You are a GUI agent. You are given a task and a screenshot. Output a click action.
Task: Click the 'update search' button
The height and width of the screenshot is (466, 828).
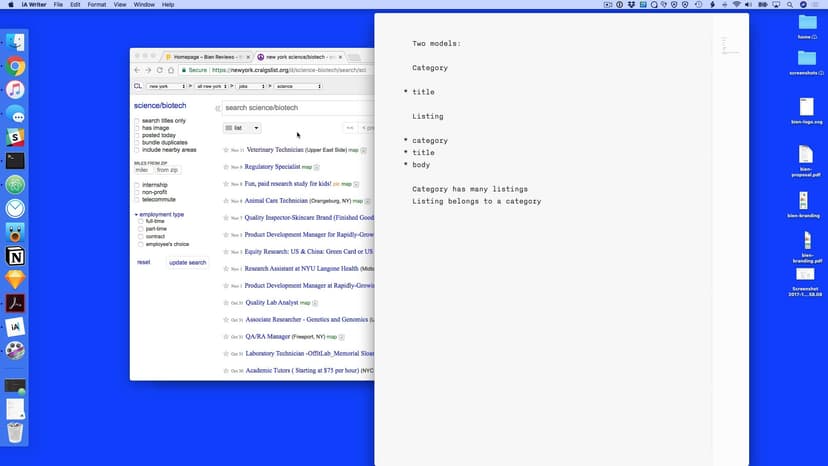point(187,262)
